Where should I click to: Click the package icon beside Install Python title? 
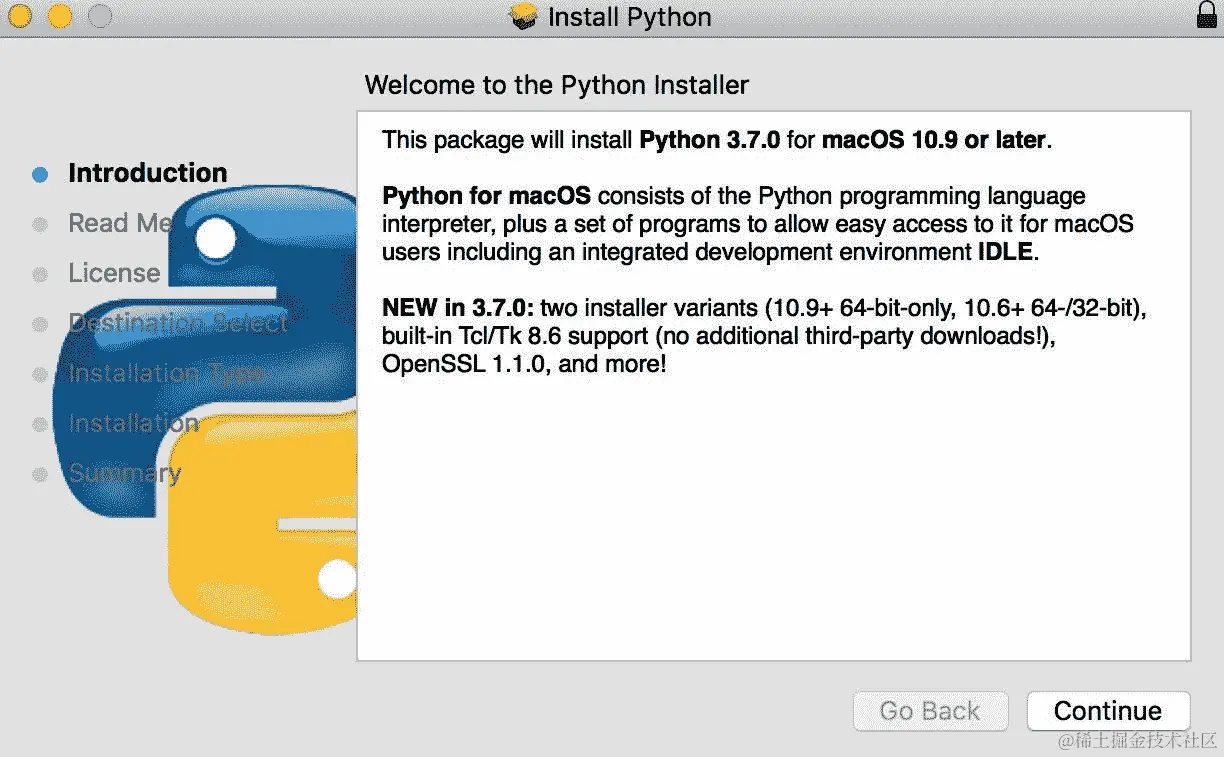pyautogui.click(x=525, y=17)
